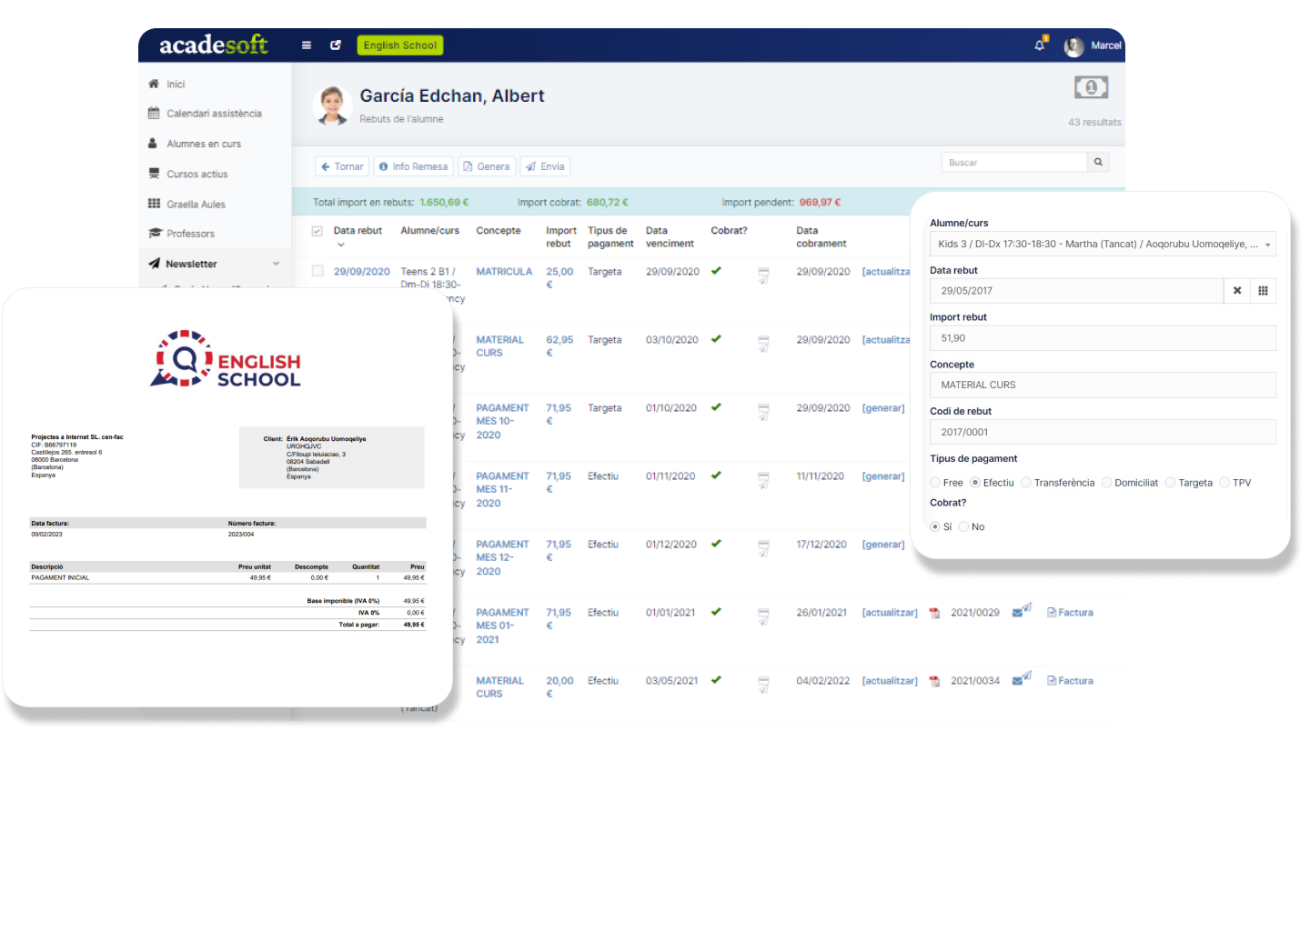
Task: Click [generar] in the 17/12/2020 payment row
Action: click(x=883, y=544)
